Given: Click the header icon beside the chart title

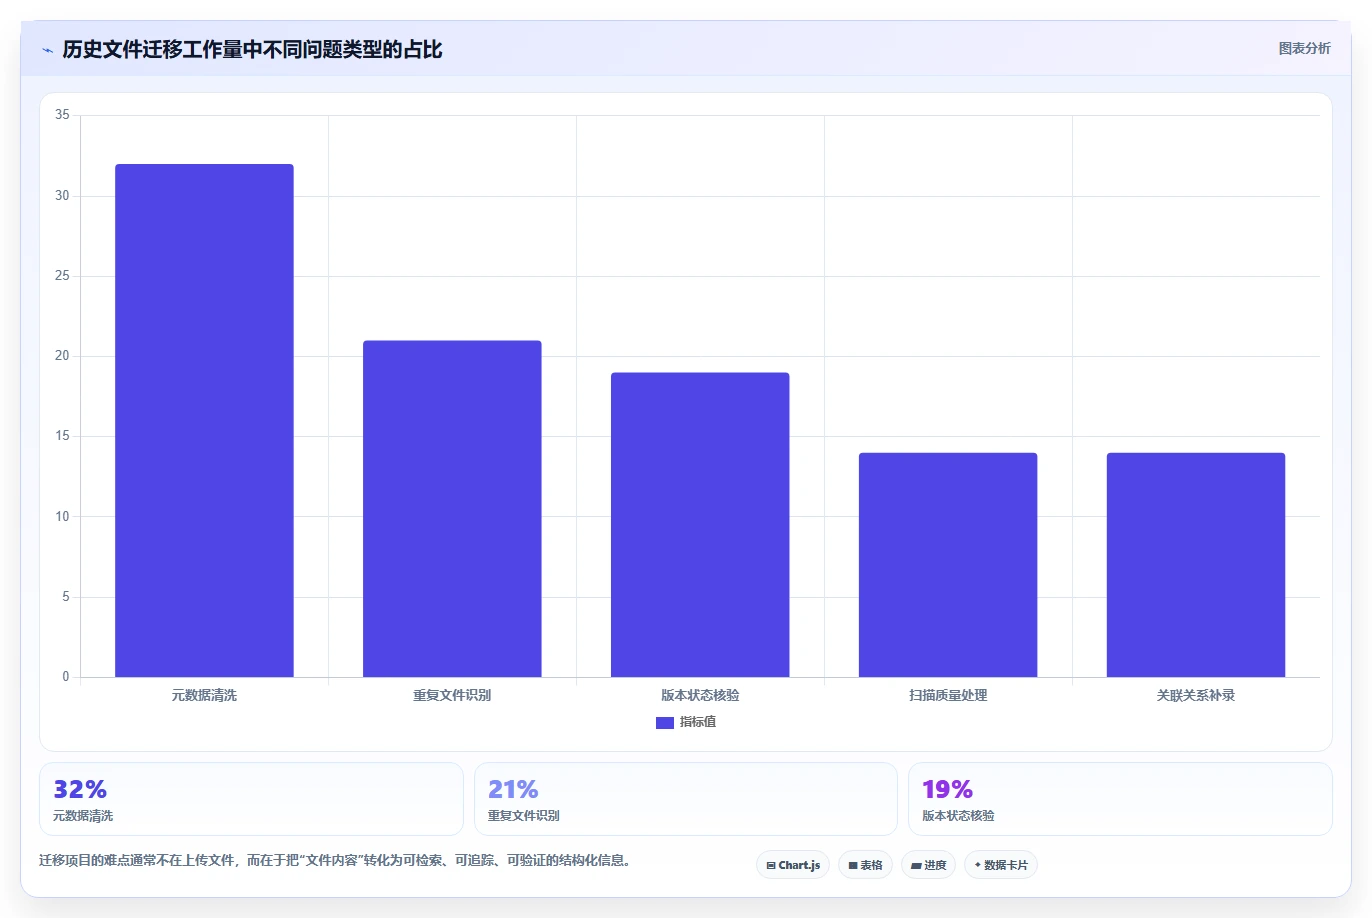Looking at the screenshot, I should [x=47, y=50].
